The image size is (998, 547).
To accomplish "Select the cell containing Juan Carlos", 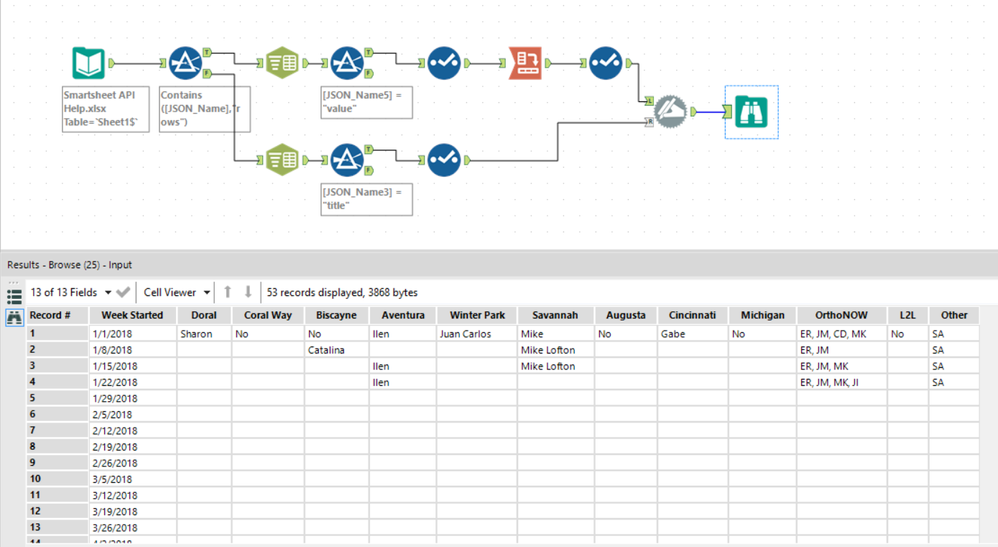I will coord(477,334).
